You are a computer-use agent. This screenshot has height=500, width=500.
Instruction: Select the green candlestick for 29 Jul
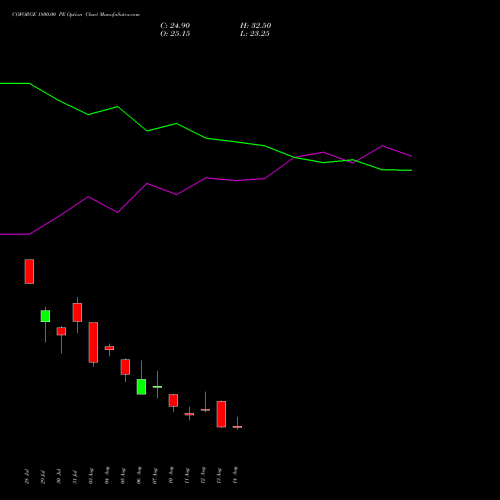(45, 316)
